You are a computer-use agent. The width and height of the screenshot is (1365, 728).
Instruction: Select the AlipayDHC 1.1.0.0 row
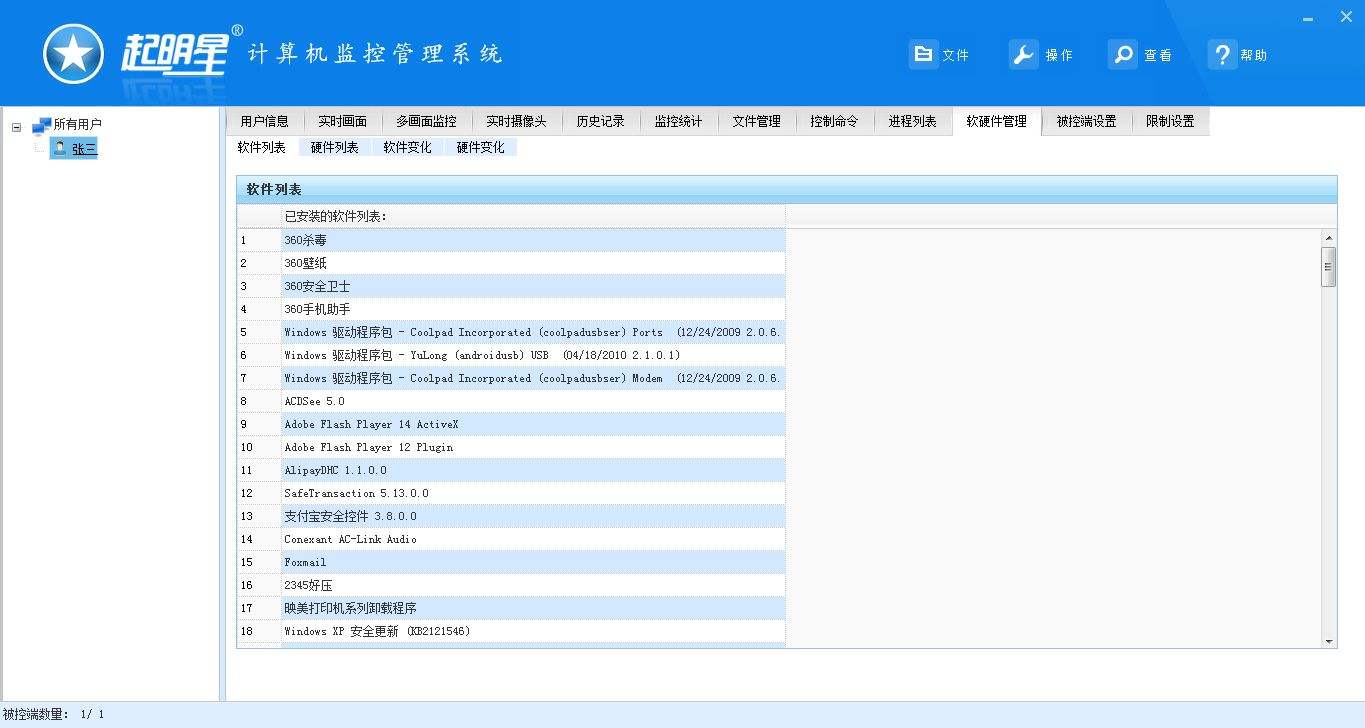[511, 470]
